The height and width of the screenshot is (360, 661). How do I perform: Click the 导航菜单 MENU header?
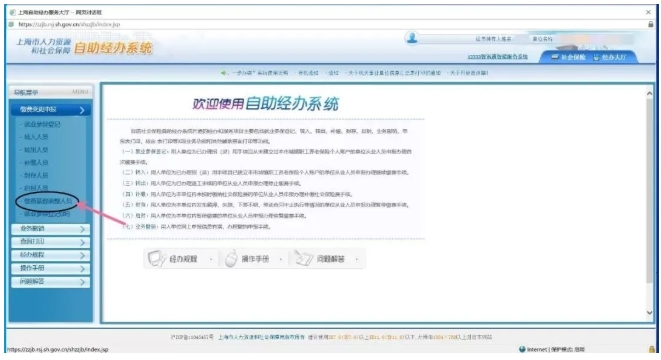point(51,92)
